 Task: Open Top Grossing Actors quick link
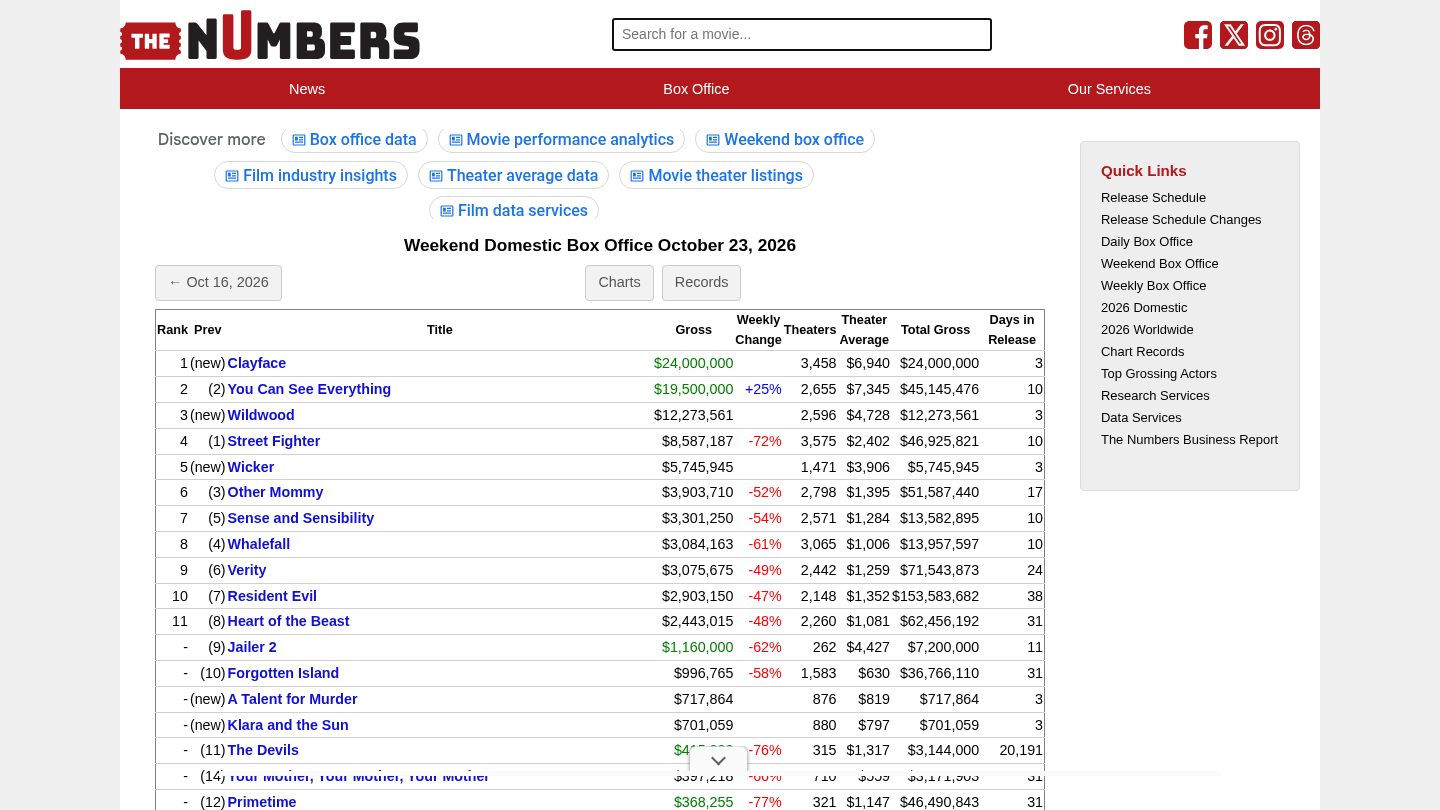pyautogui.click(x=1159, y=374)
